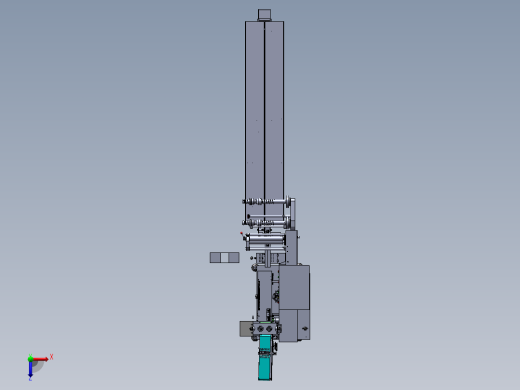
Task: Click the blue Z axis arrow of the triad
Action: [30, 369]
